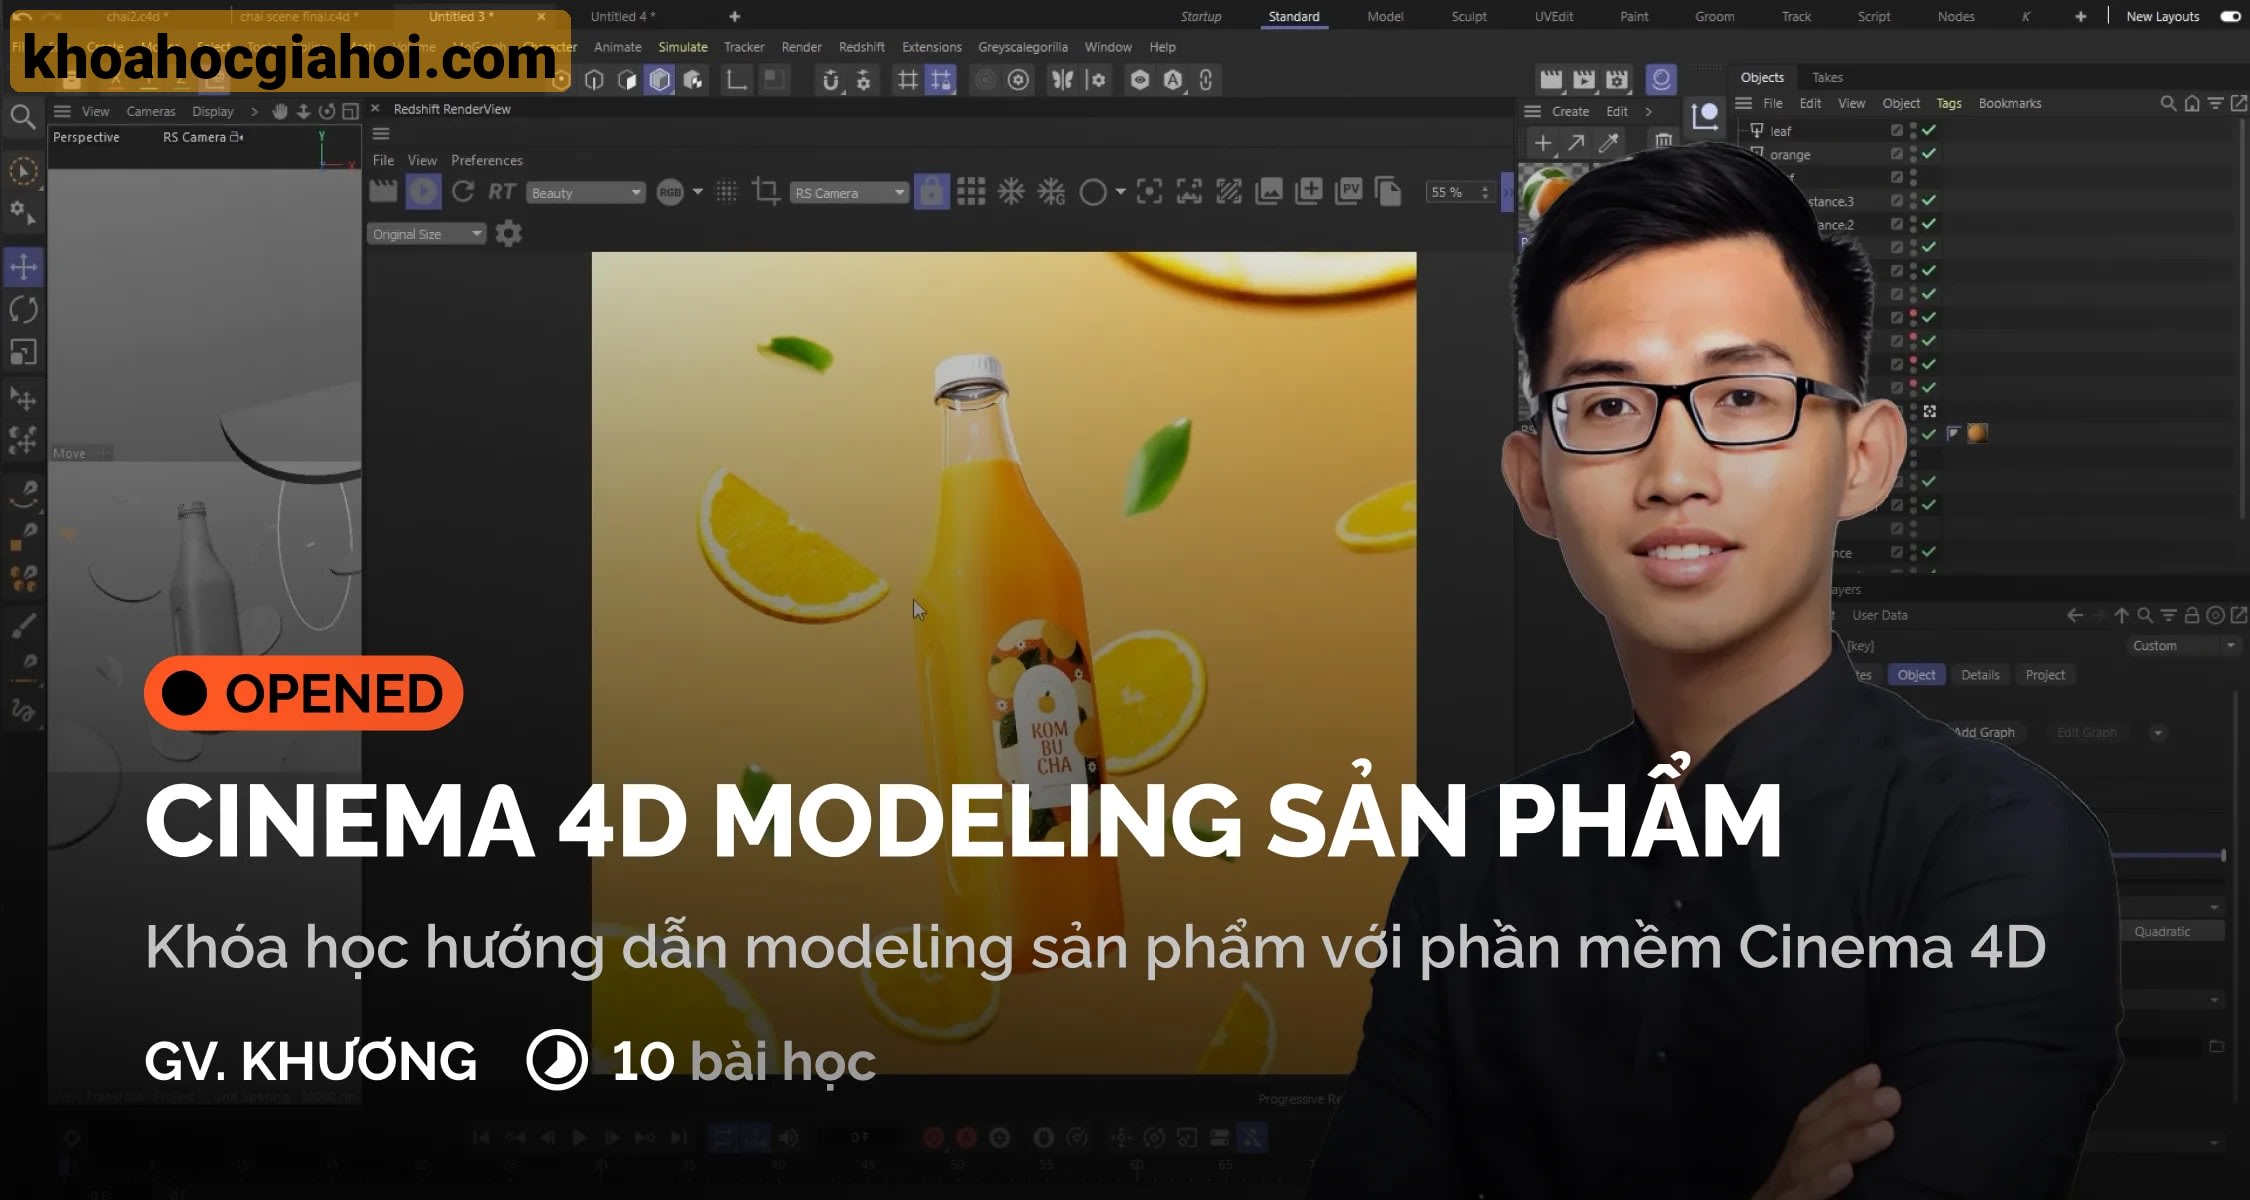Switch to the Takes tab
The width and height of the screenshot is (2250, 1200).
coord(1827,77)
